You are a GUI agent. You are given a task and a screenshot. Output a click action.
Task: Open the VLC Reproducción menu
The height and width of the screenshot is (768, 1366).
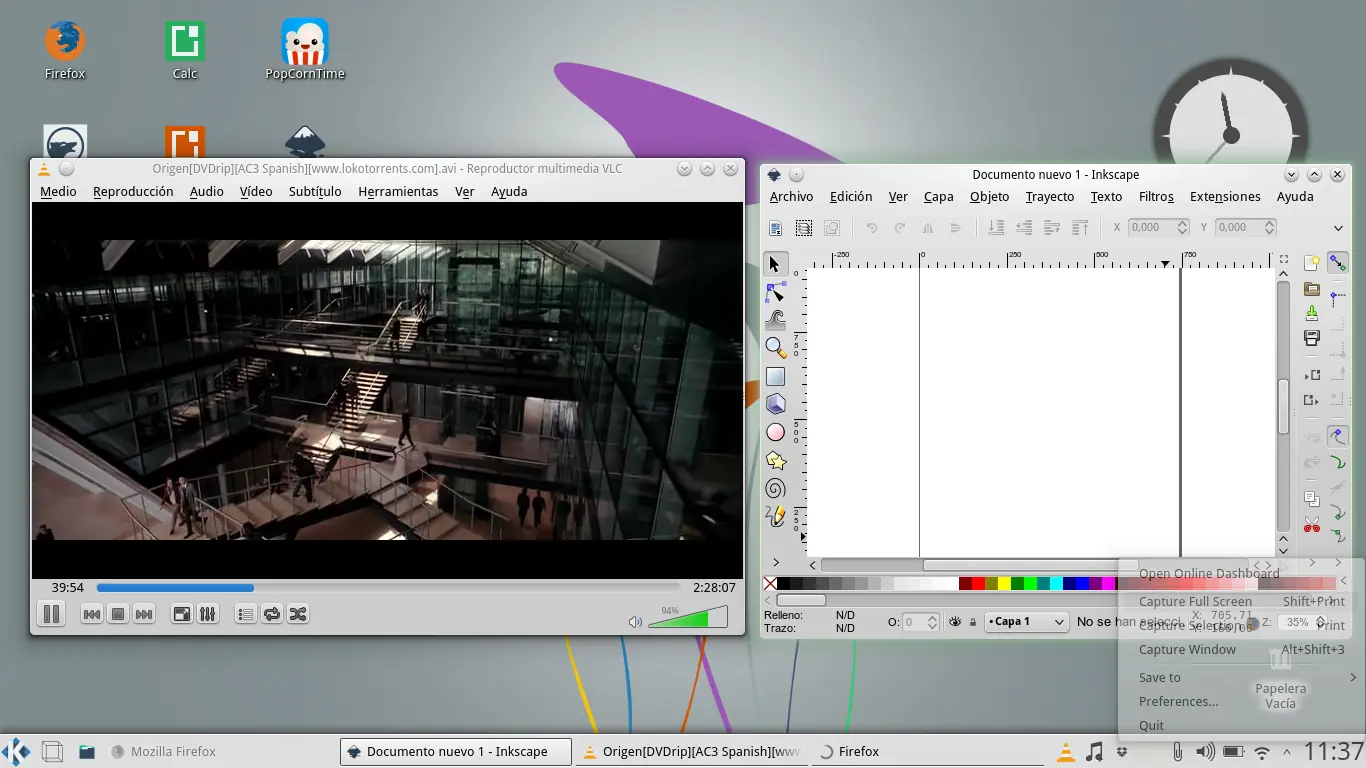[x=133, y=191]
